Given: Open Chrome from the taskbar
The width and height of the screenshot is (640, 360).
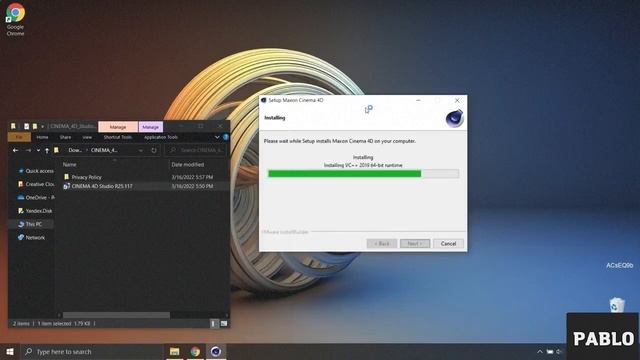Looking at the screenshot, I should (x=195, y=351).
